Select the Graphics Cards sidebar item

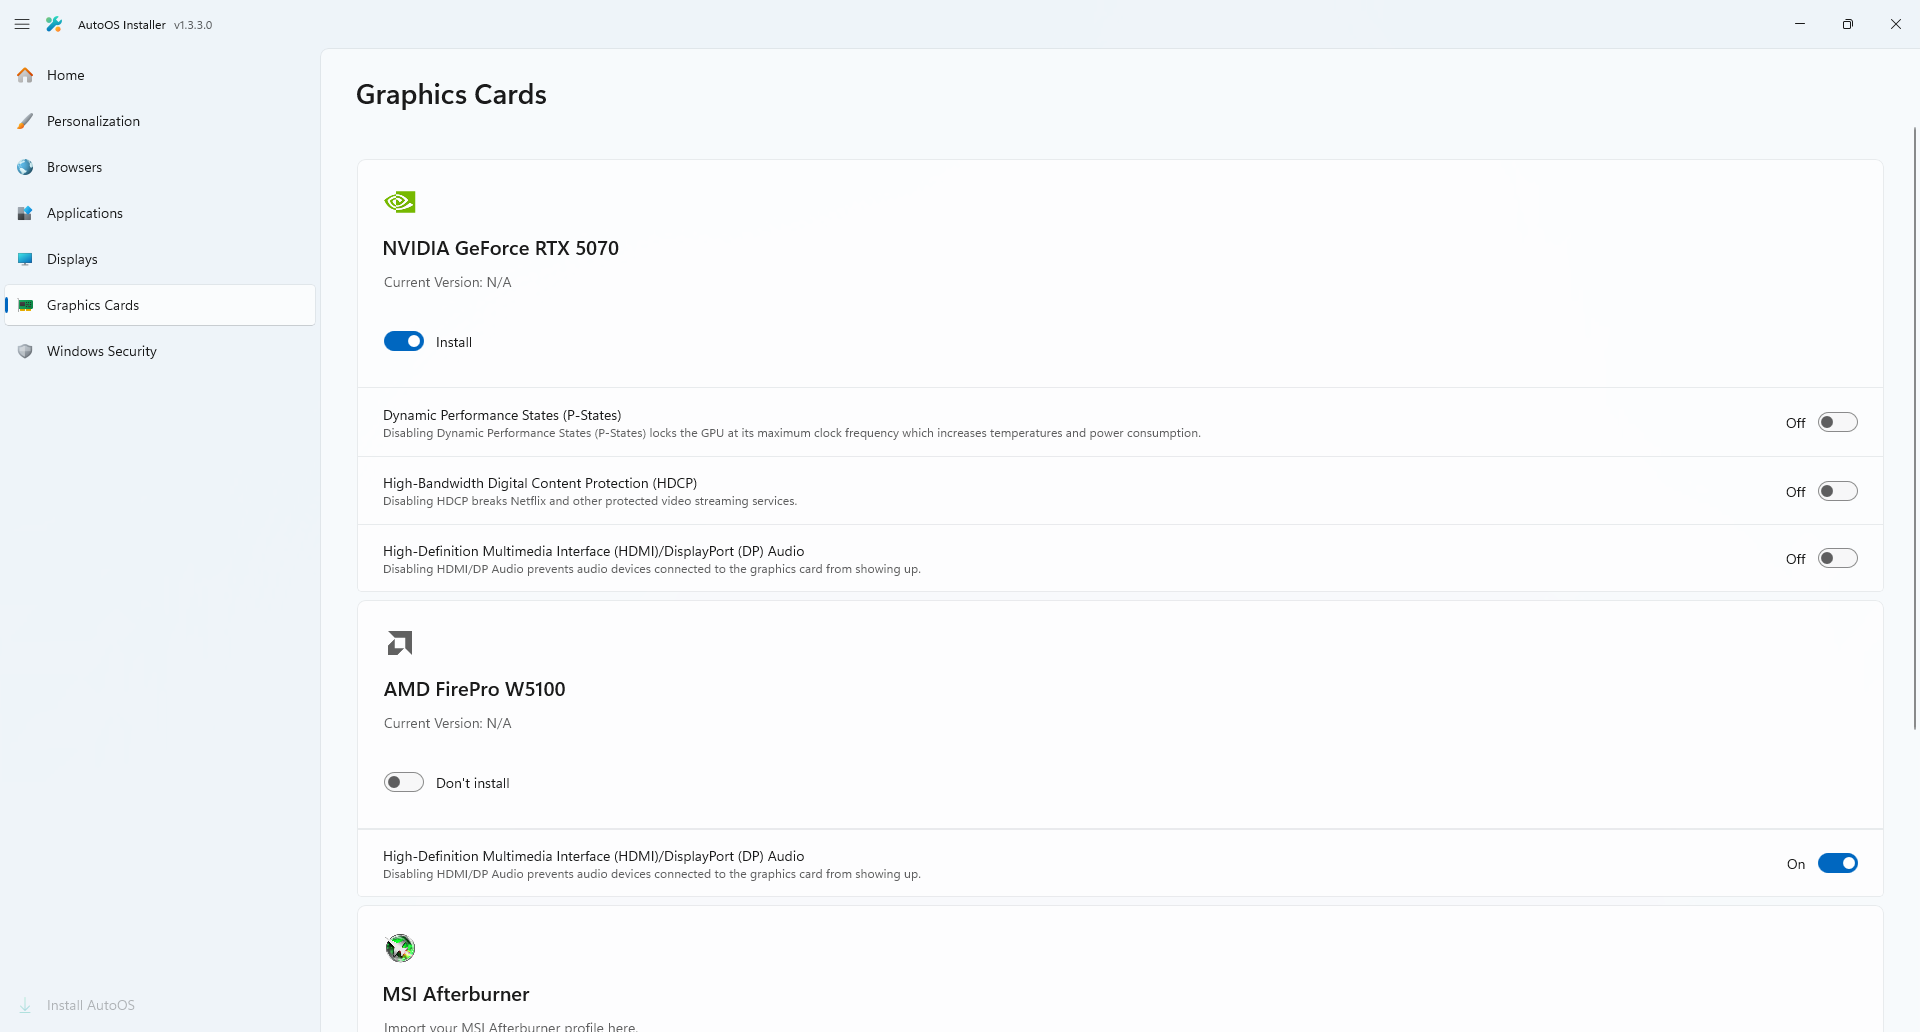coord(160,305)
